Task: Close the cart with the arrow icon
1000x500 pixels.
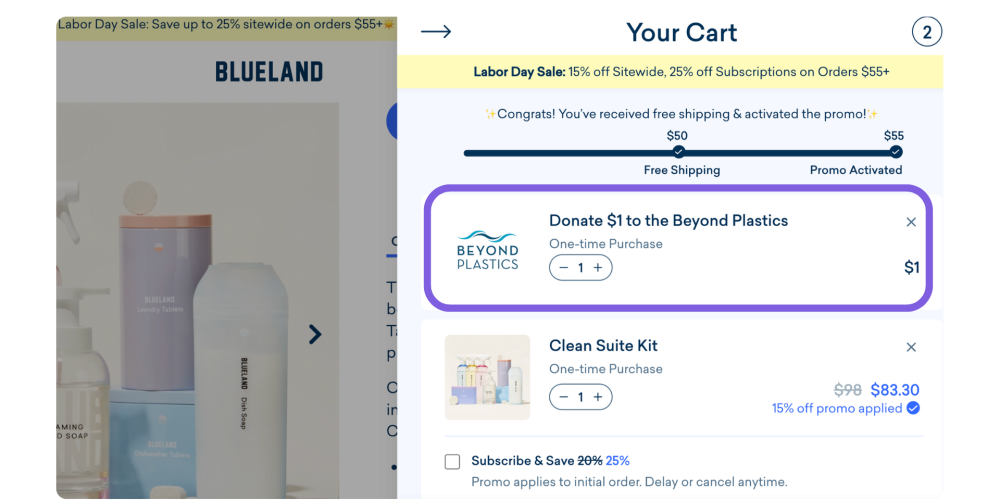Action: click(x=436, y=32)
